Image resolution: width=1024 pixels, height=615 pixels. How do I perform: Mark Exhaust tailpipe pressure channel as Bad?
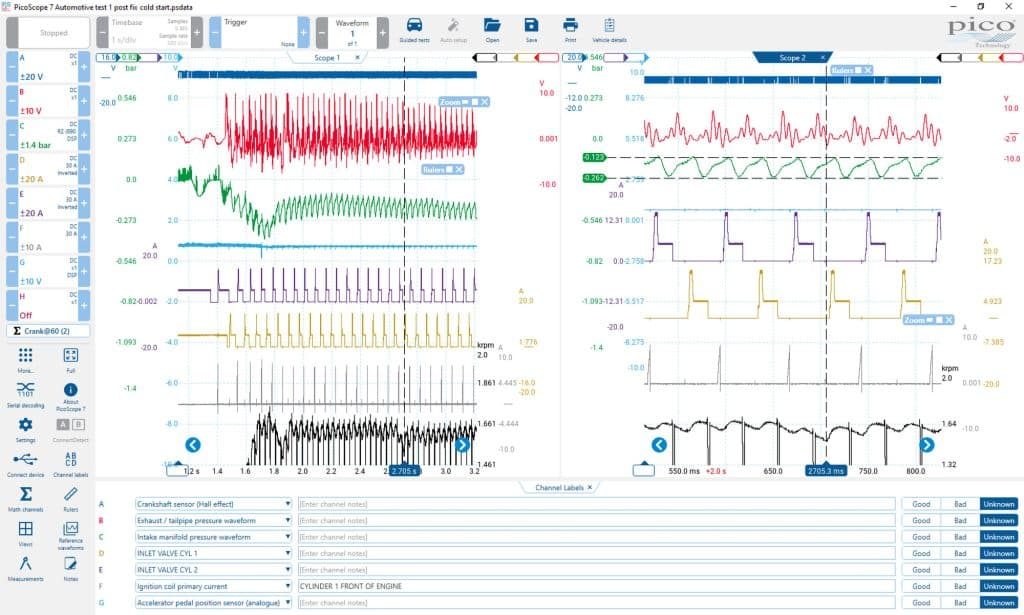959,520
